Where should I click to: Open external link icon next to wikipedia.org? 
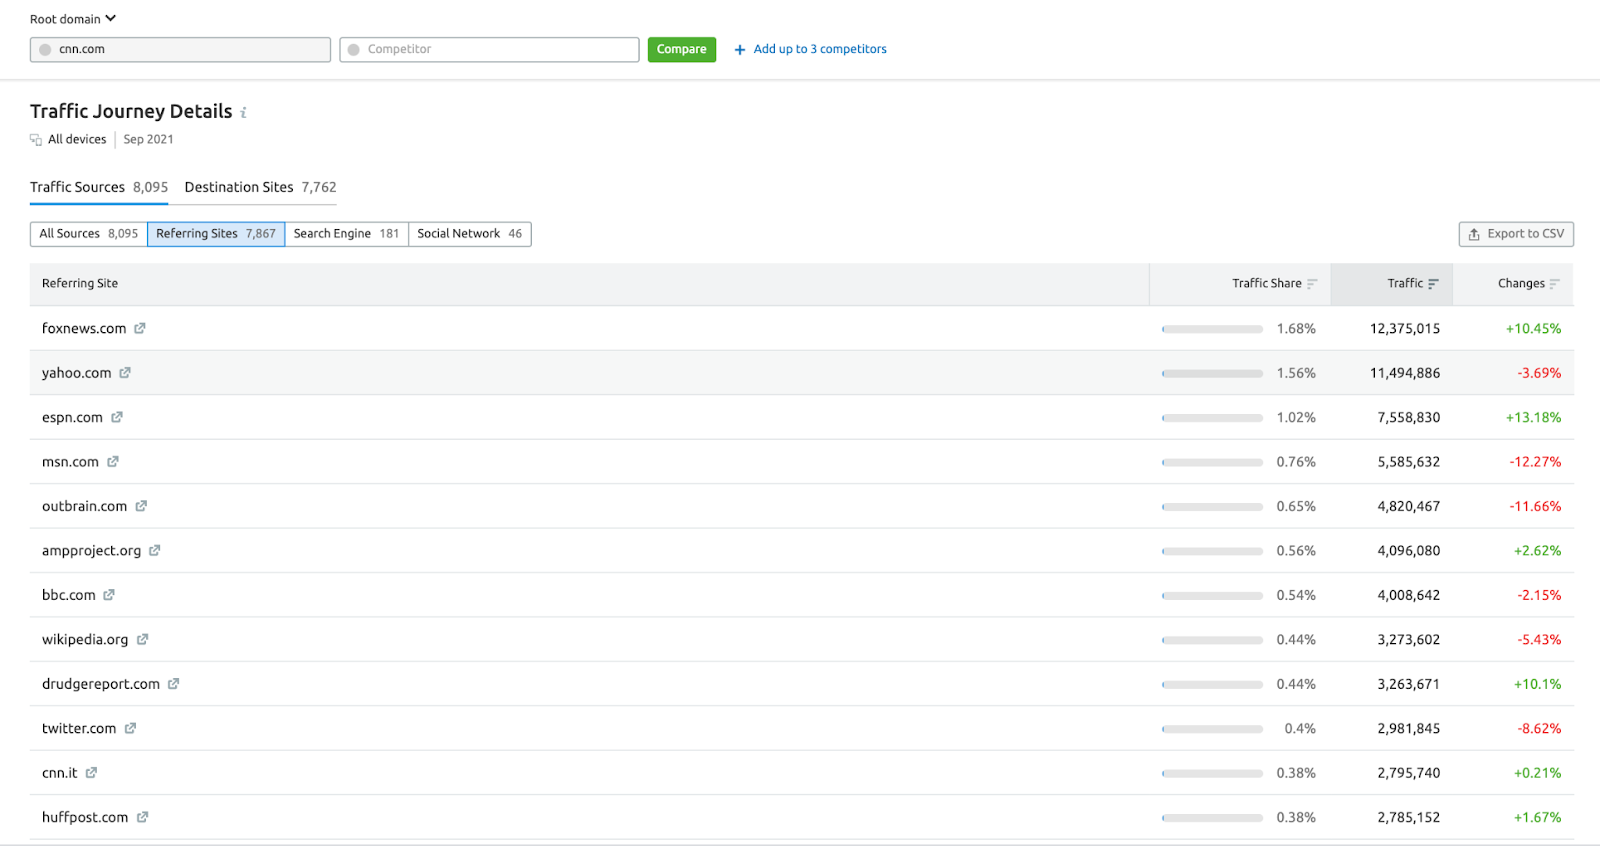pyautogui.click(x=142, y=640)
